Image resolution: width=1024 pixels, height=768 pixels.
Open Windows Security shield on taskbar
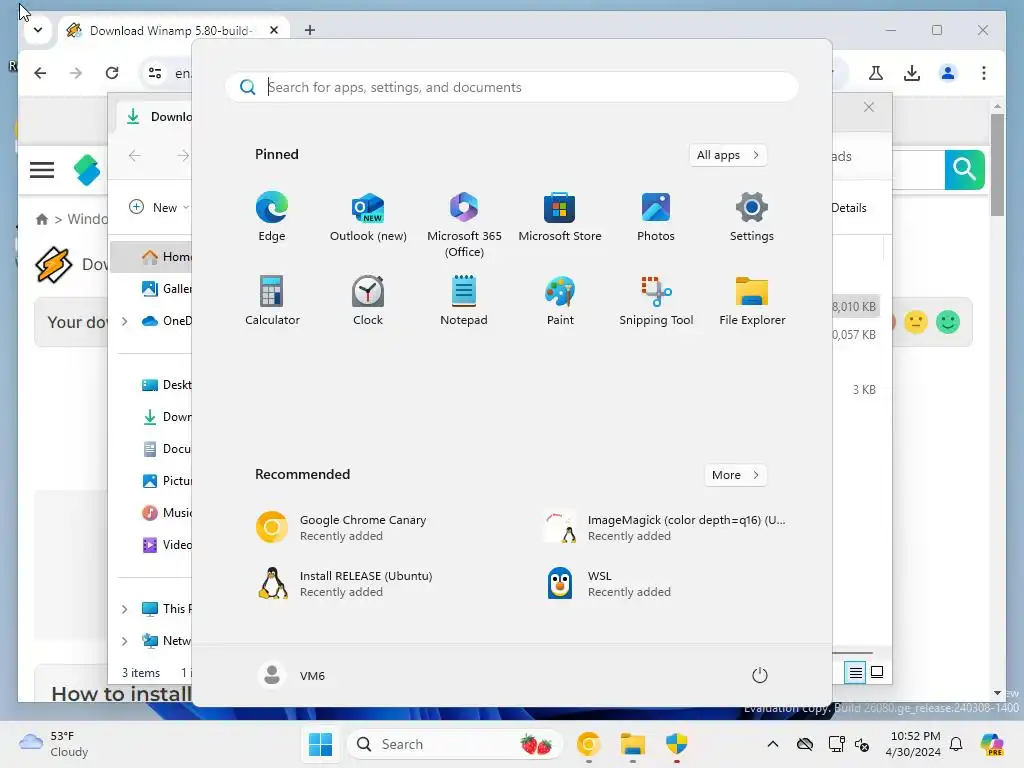coord(677,744)
